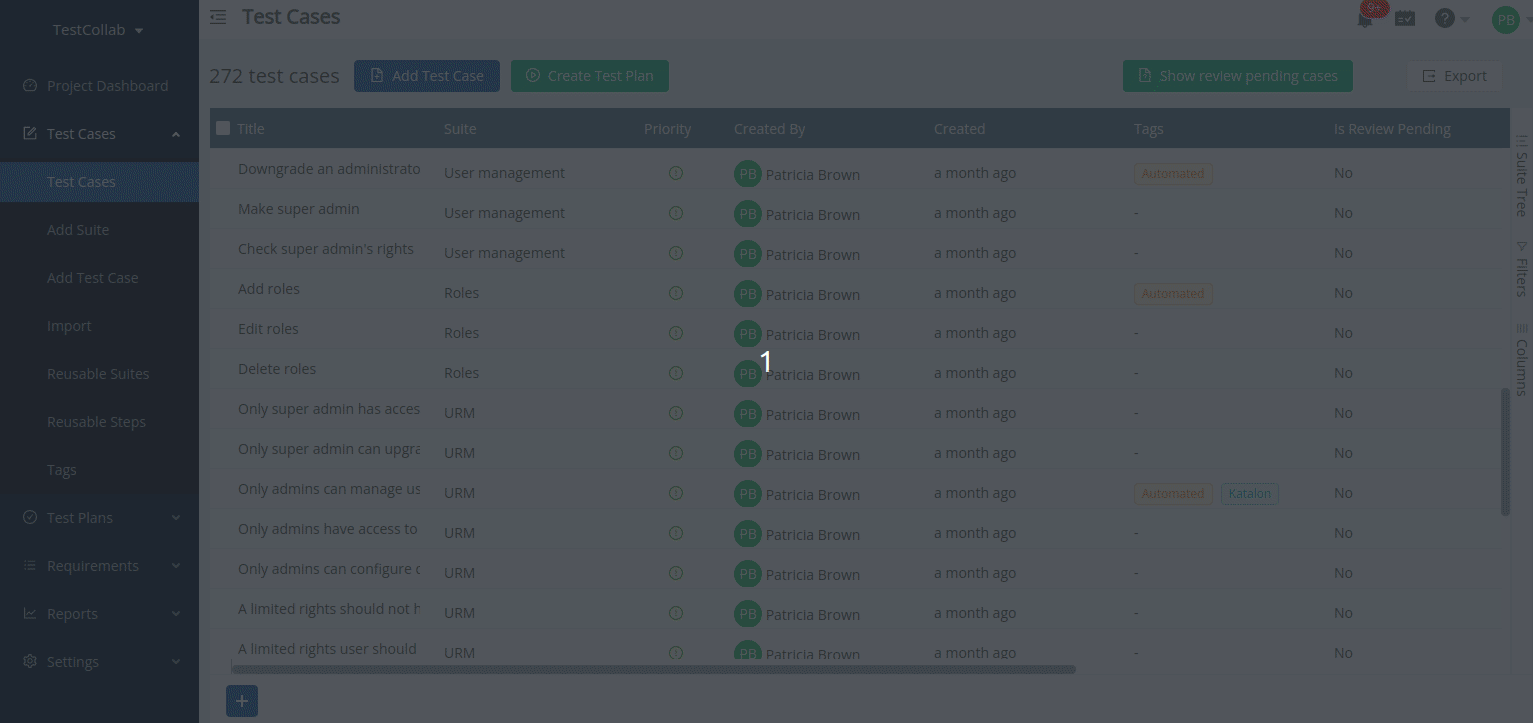
Task: Open the Edit roles test case
Action: point(268,329)
